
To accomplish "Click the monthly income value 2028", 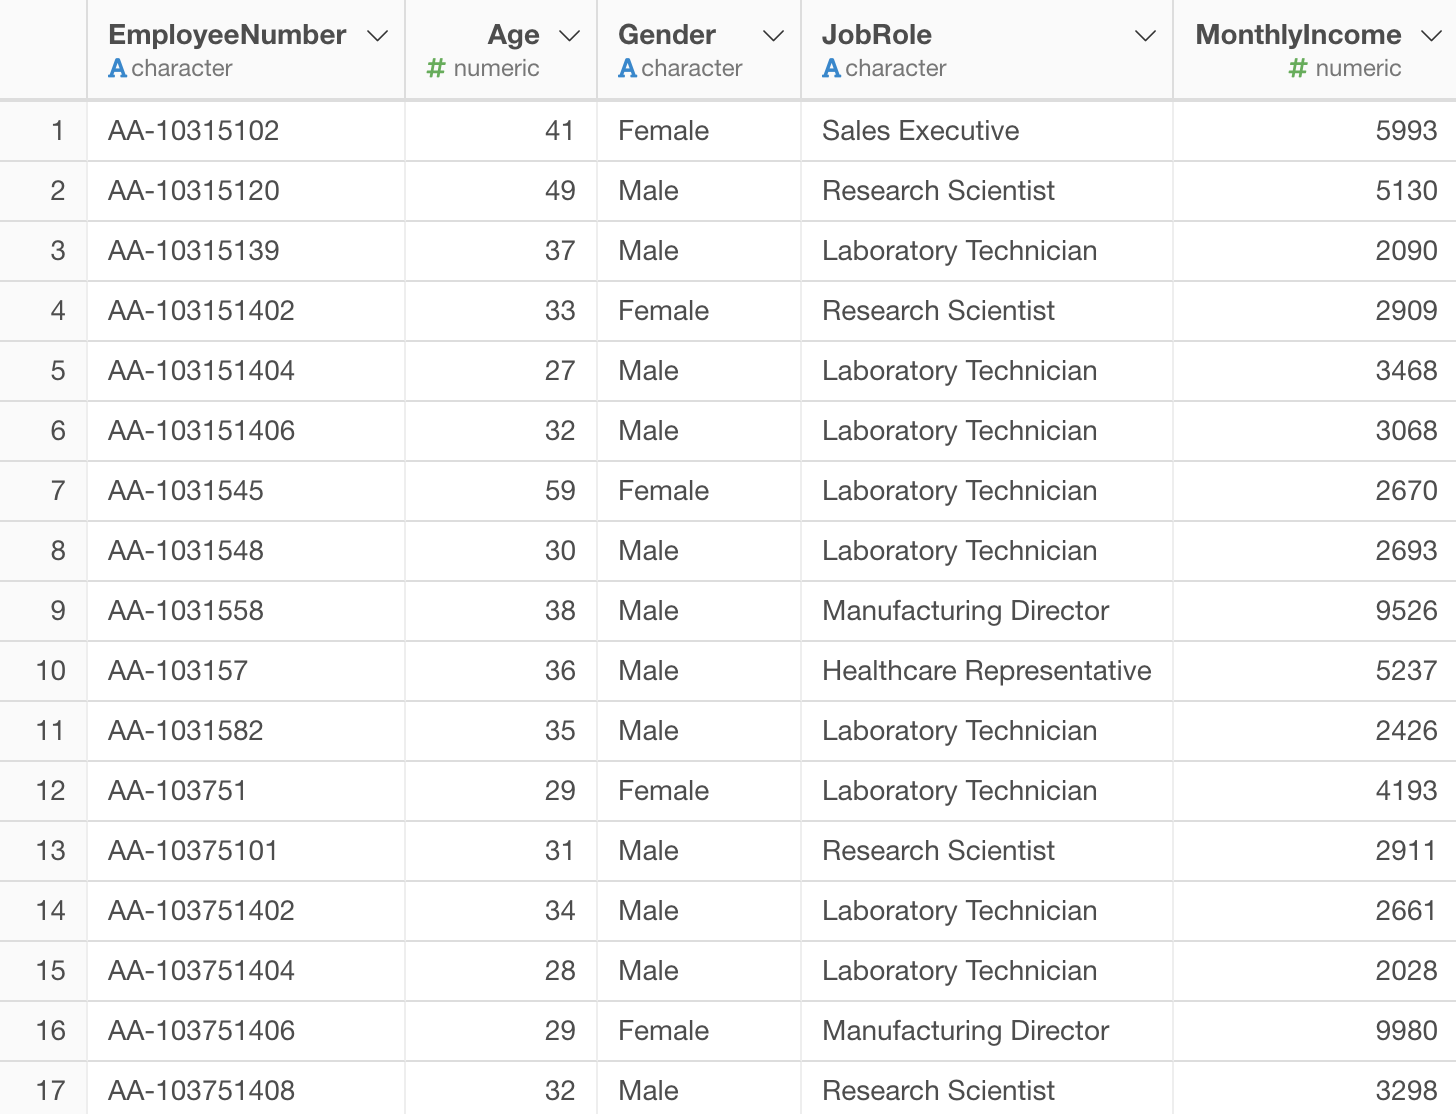I will pyautogui.click(x=1406, y=971).
